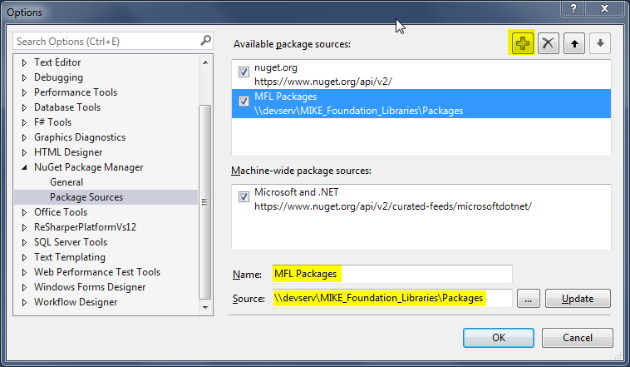This screenshot has height=367, width=630.
Task: Click the Name field containing MFL Packages
Action: coord(392,274)
